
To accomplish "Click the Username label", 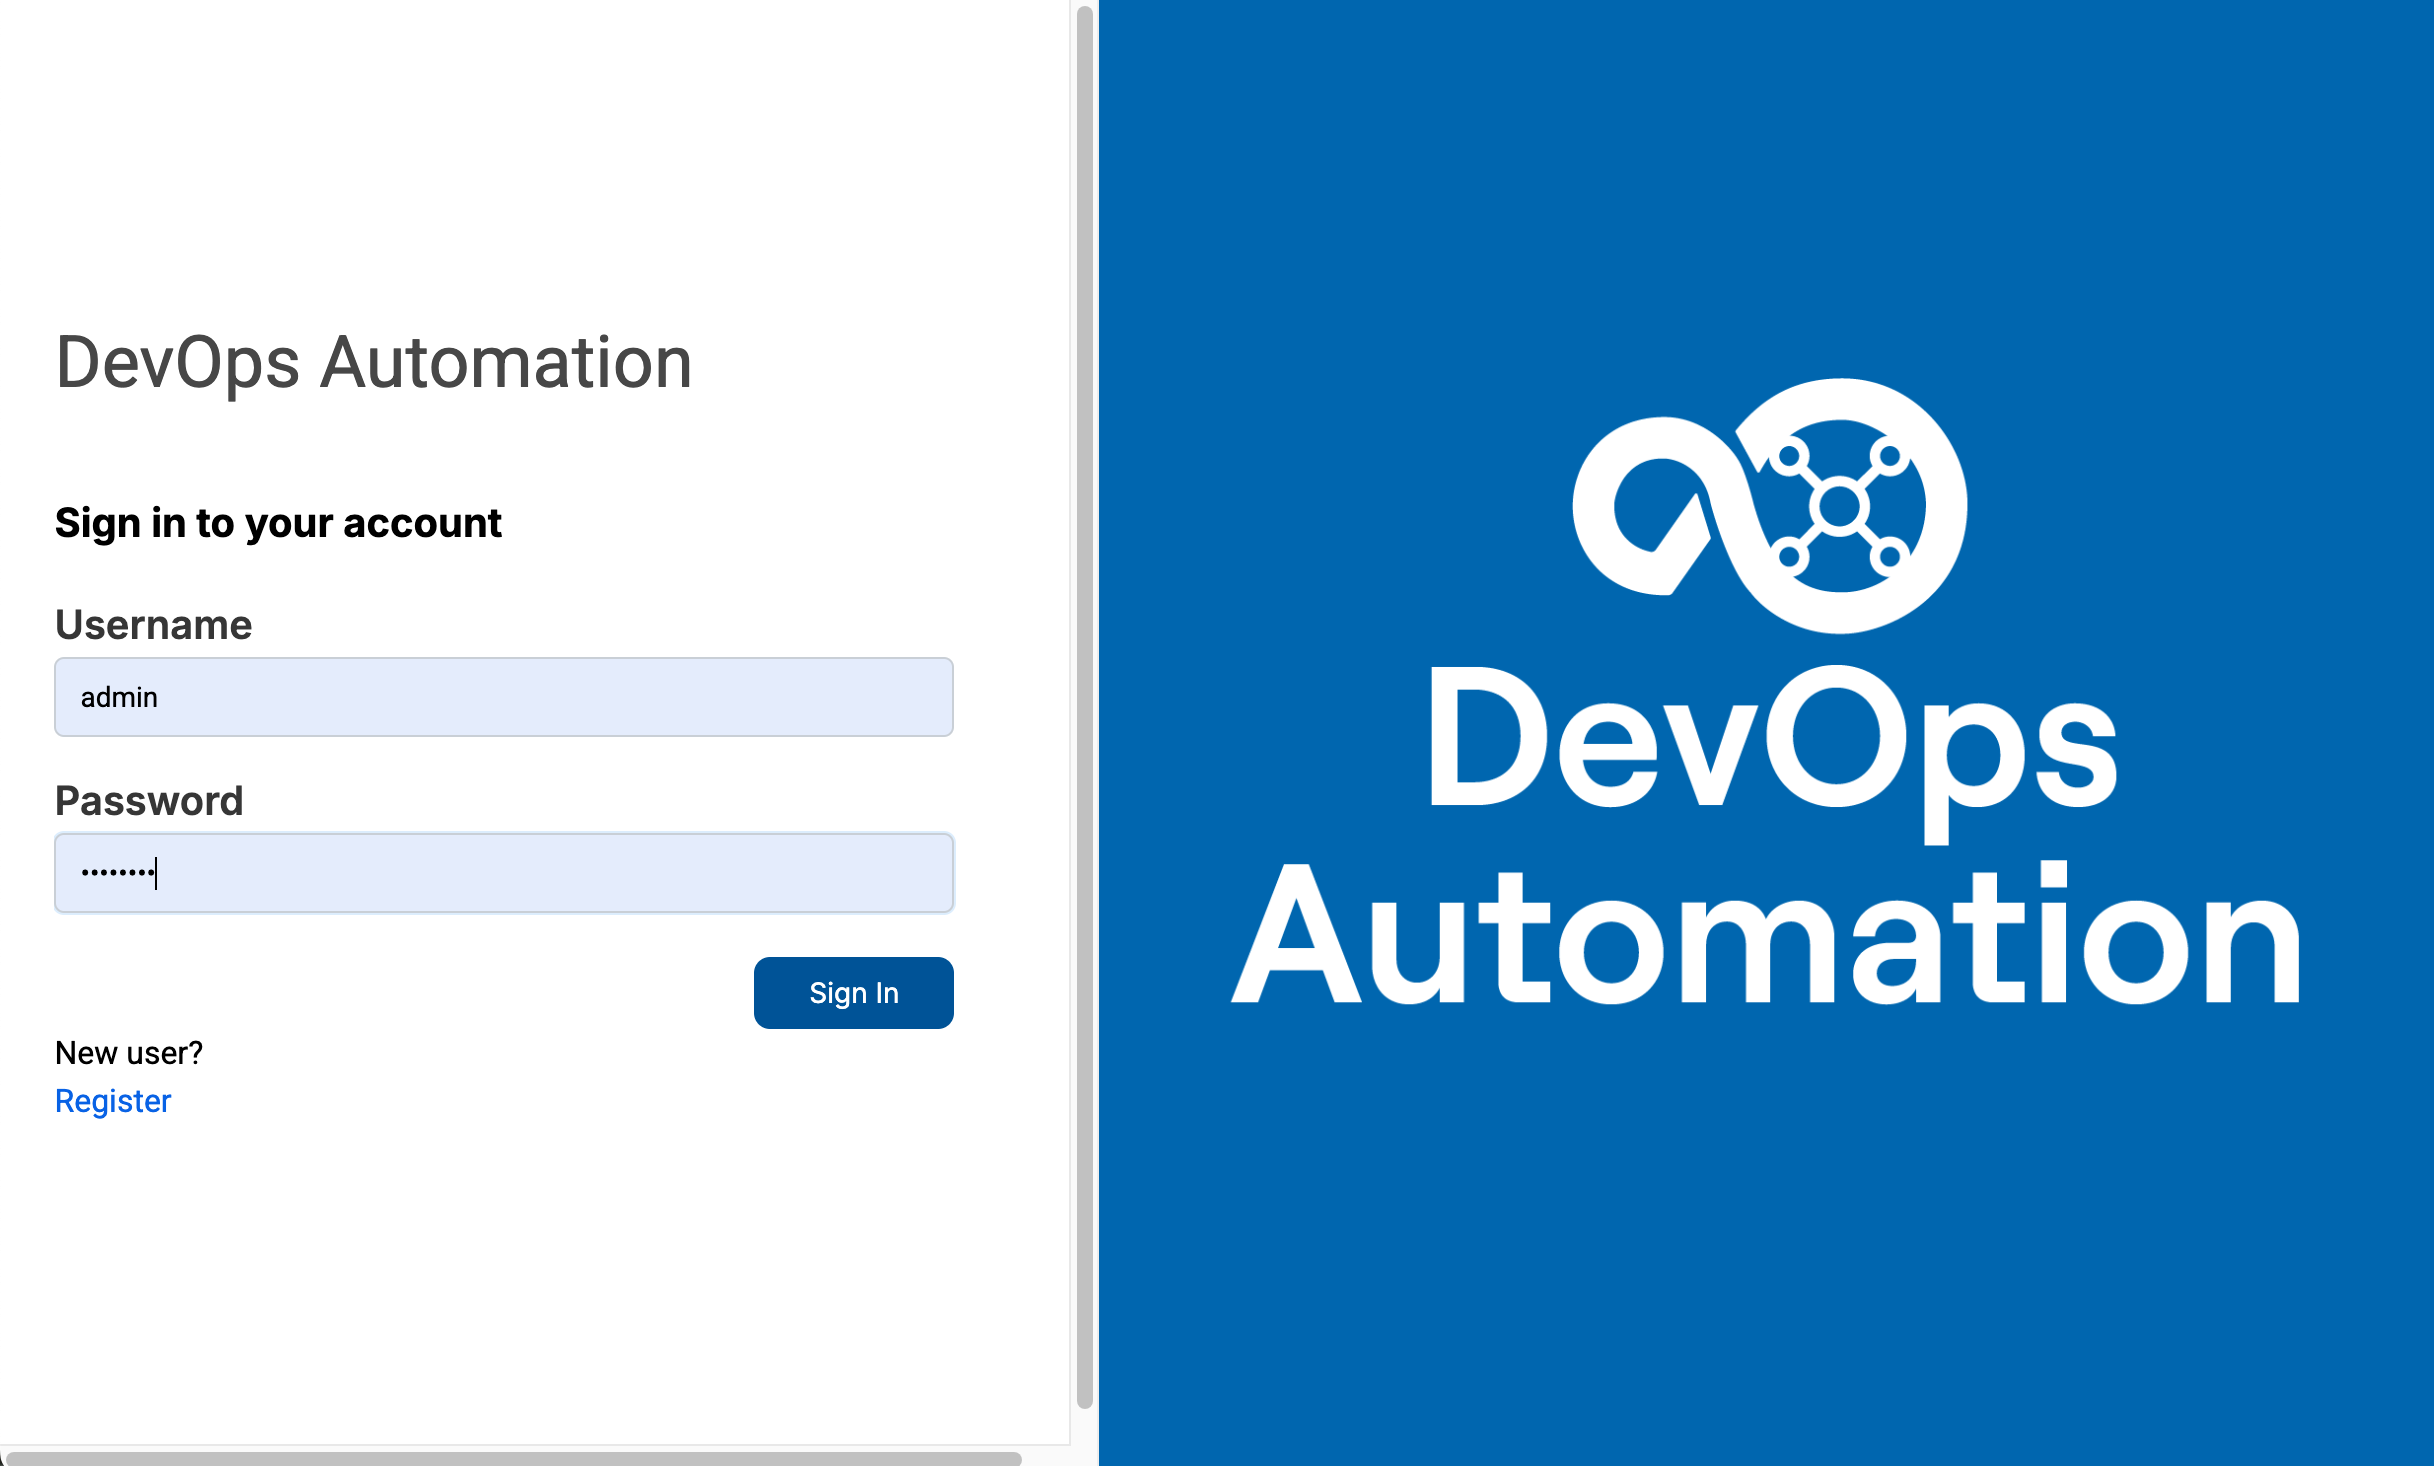I will (153, 625).
